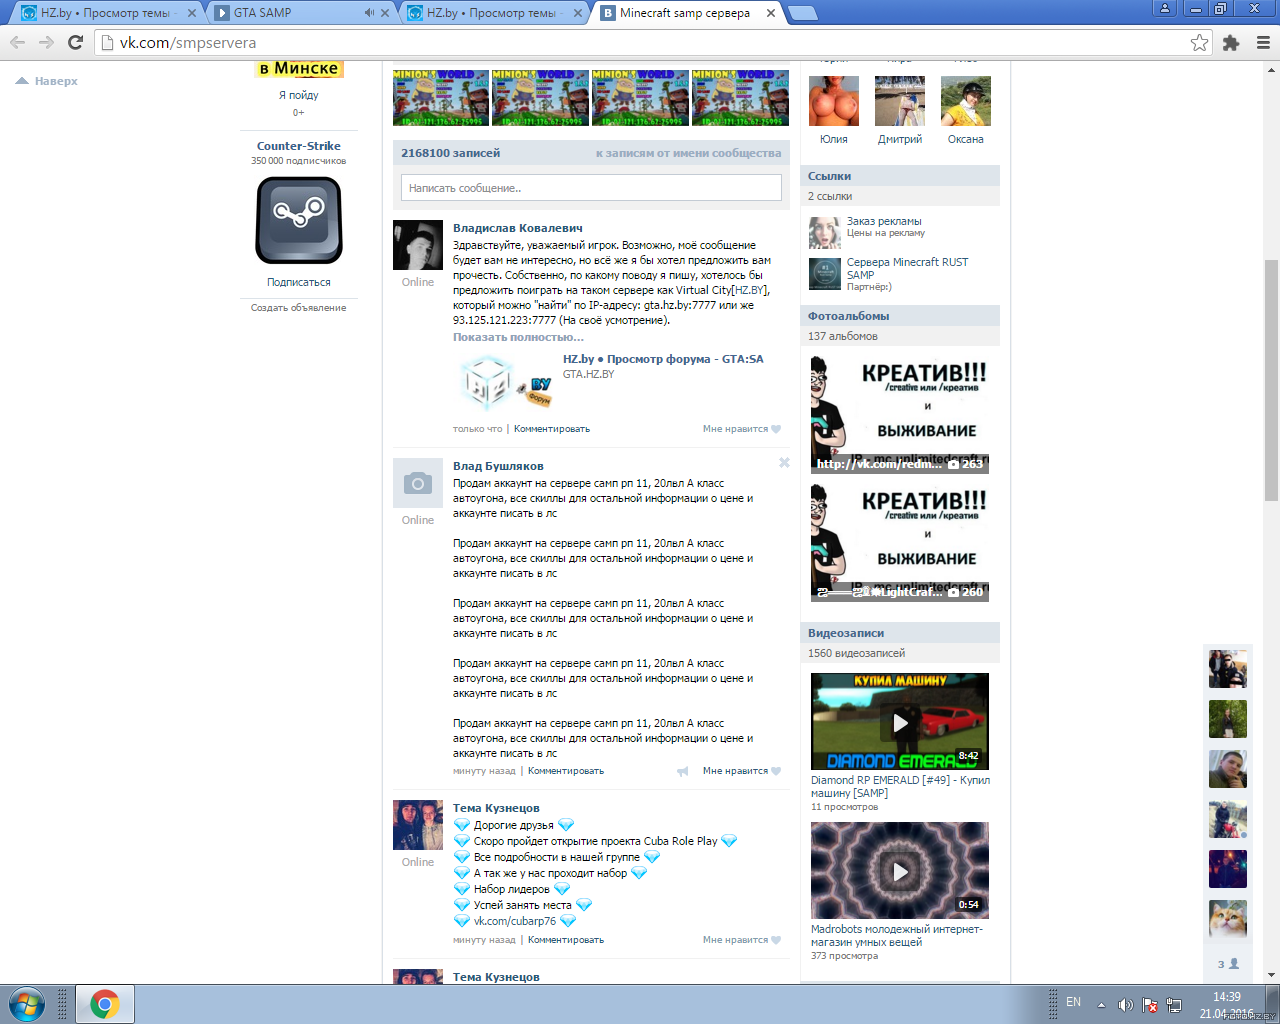
Task: Open Сервера Minecraft RUST SAMP link
Action: (907, 268)
